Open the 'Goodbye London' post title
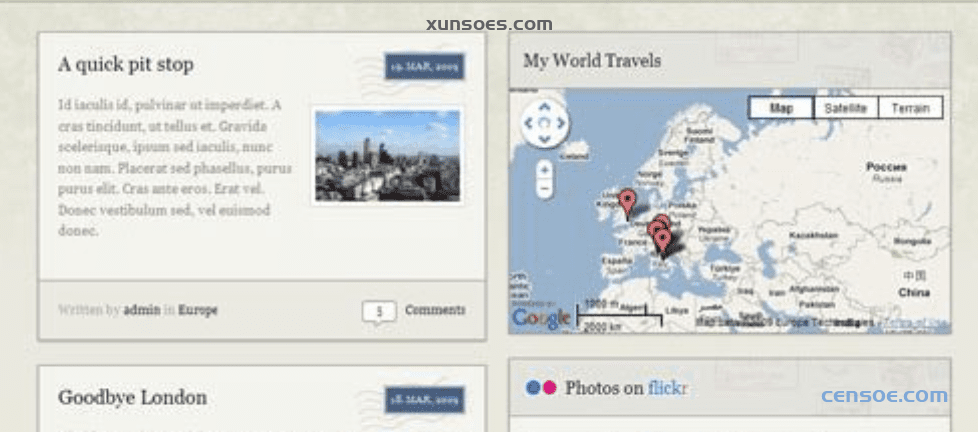 tap(132, 397)
